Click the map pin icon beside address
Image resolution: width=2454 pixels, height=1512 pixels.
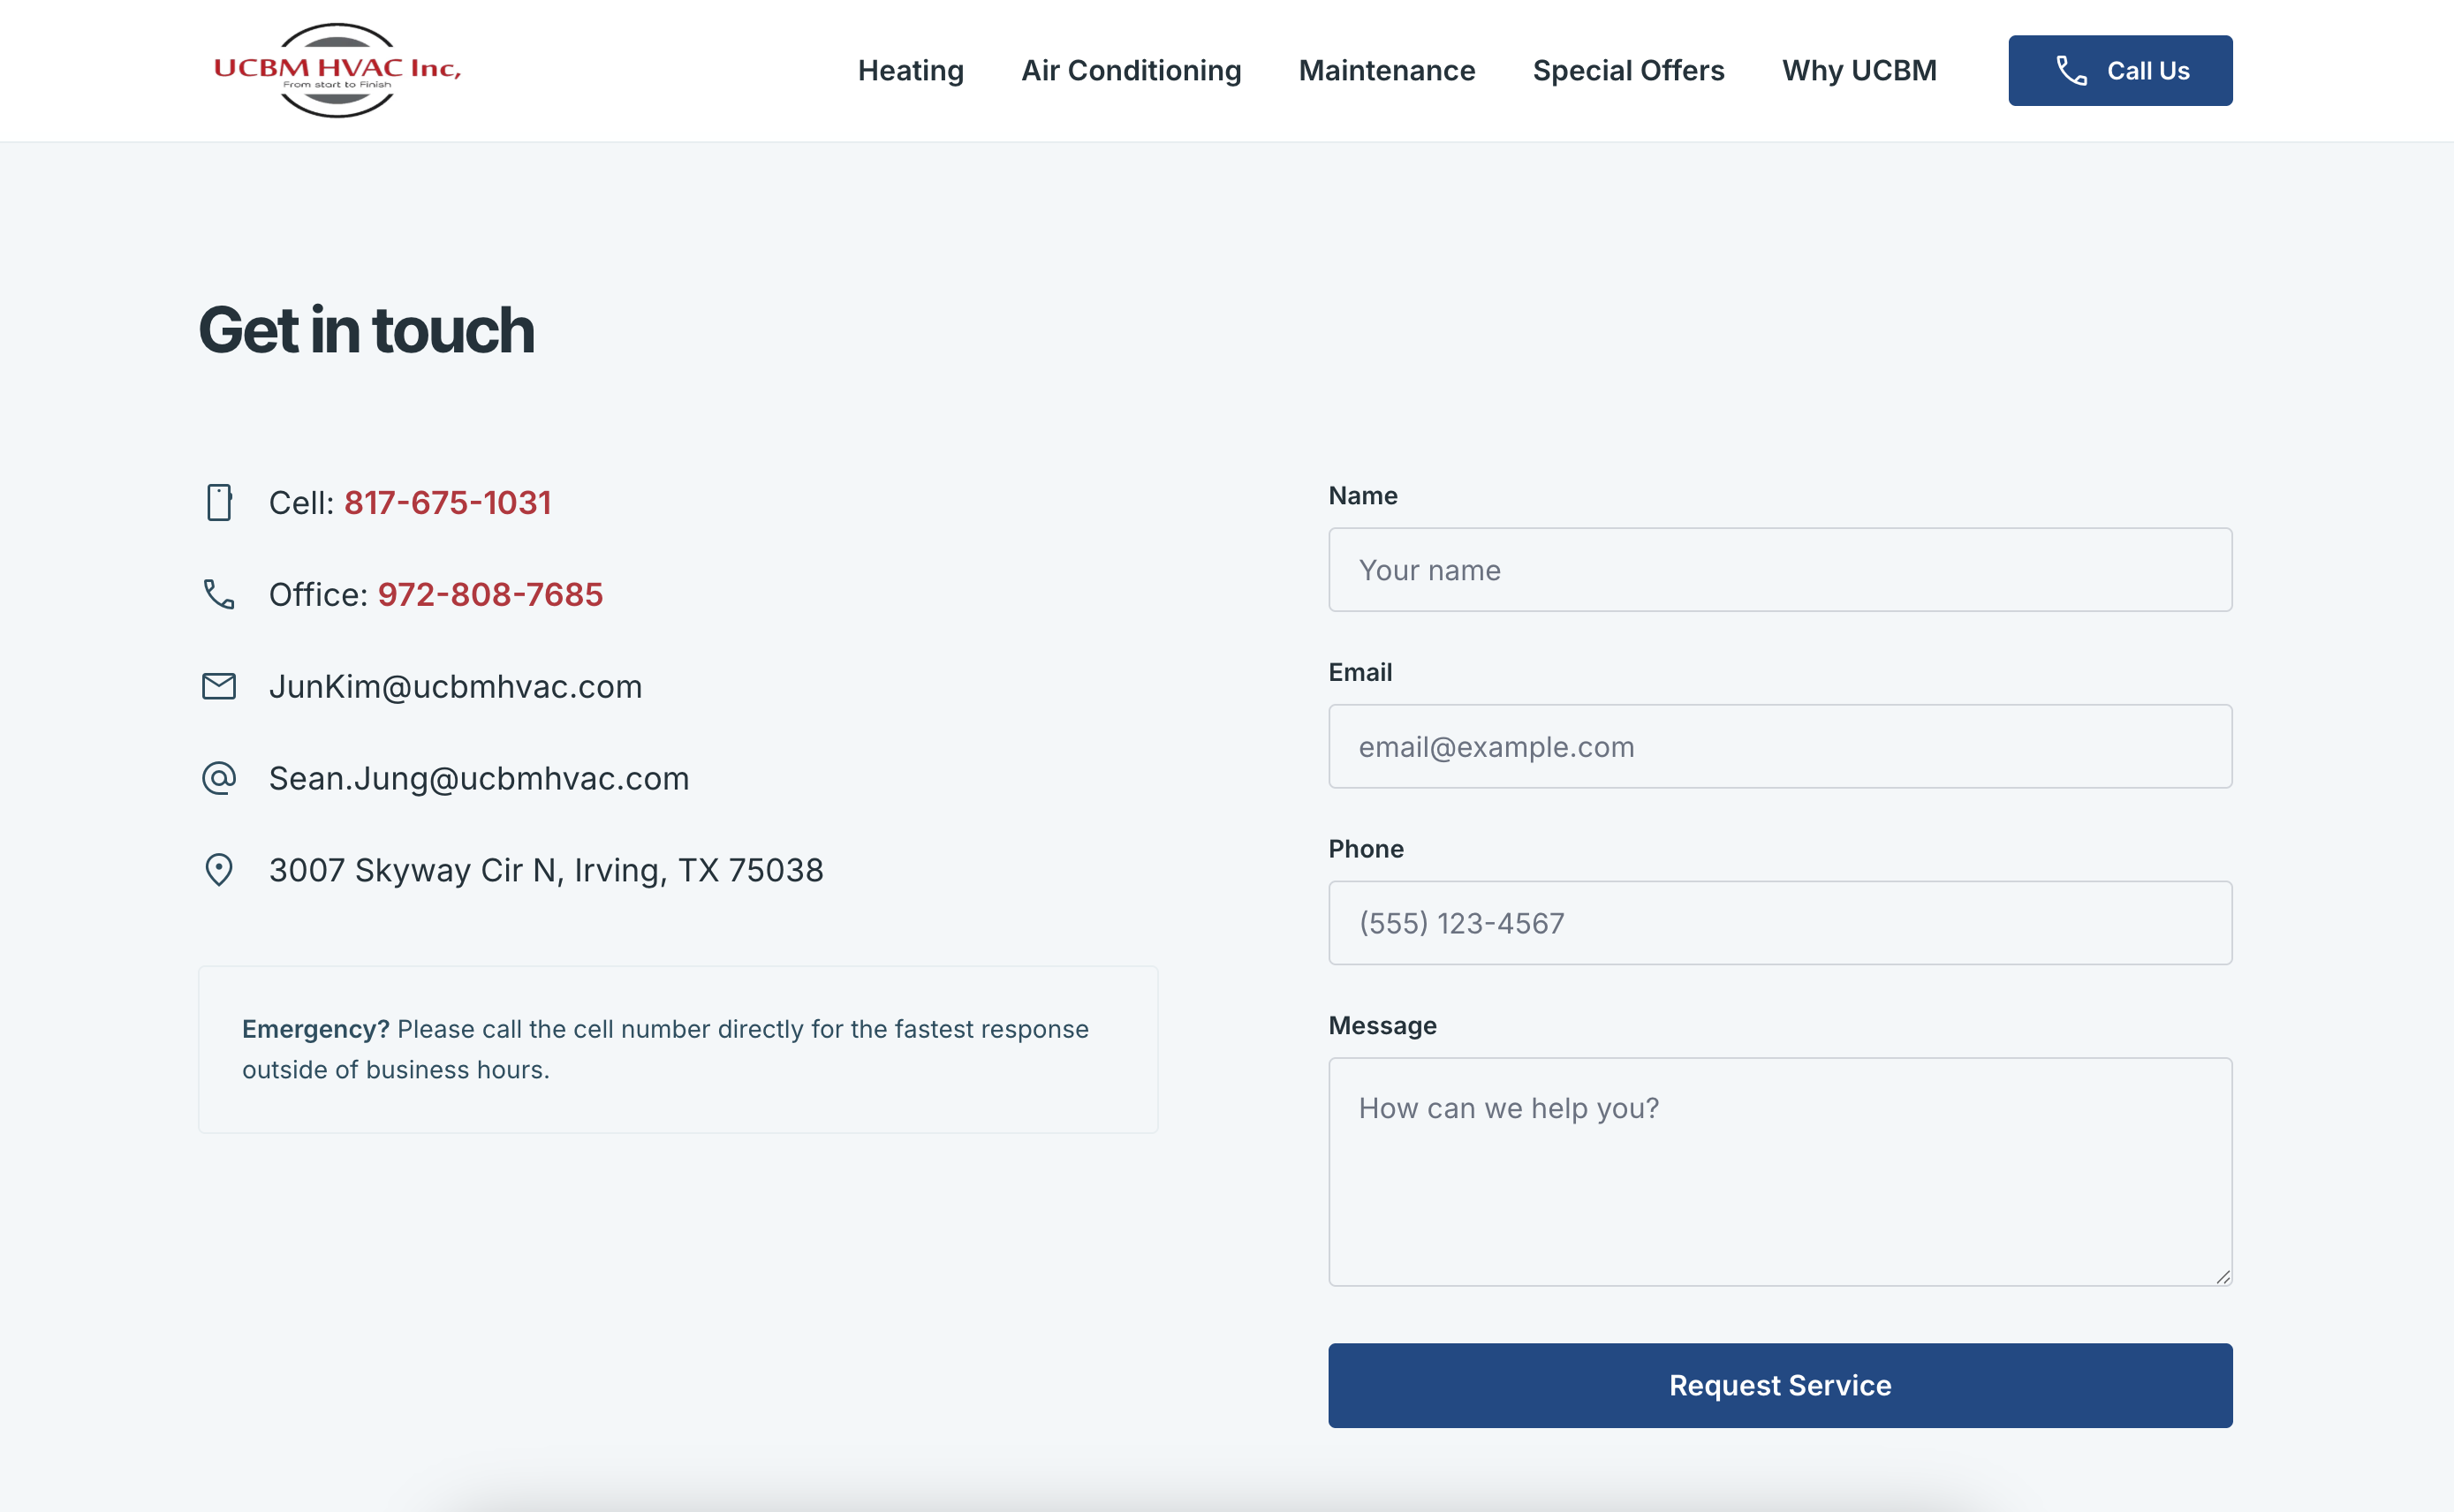219,869
